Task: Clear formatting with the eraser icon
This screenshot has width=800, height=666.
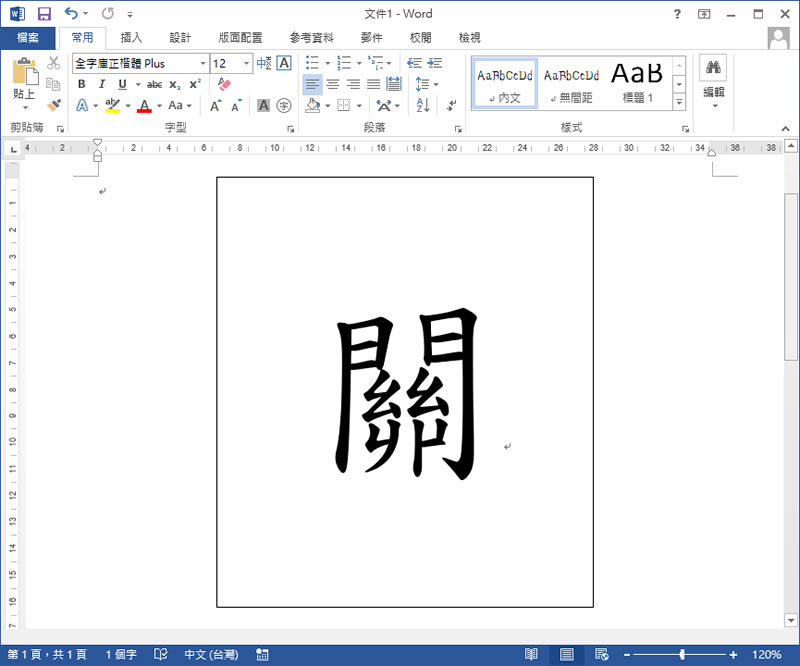Action: coord(223,84)
